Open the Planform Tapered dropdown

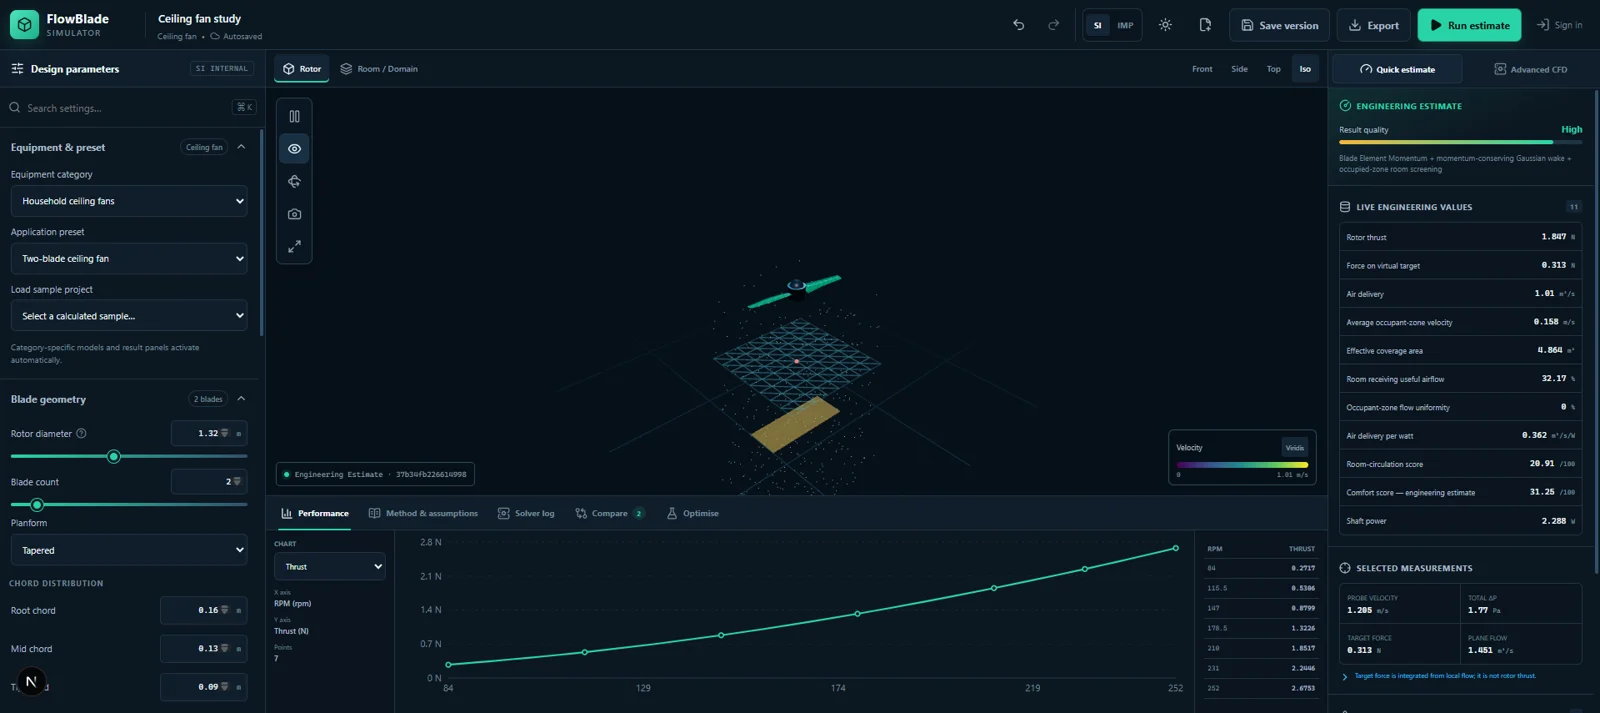(129, 550)
